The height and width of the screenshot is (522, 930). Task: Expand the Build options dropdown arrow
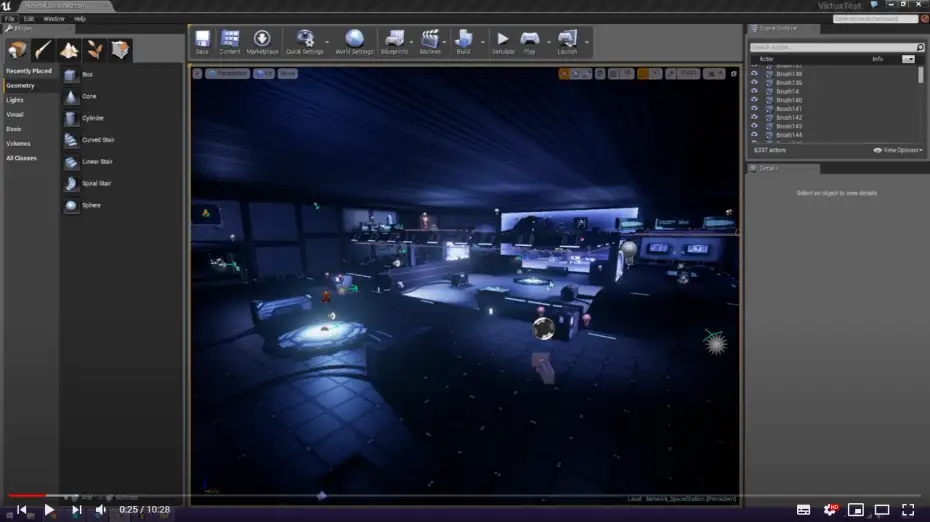[x=483, y=42]
